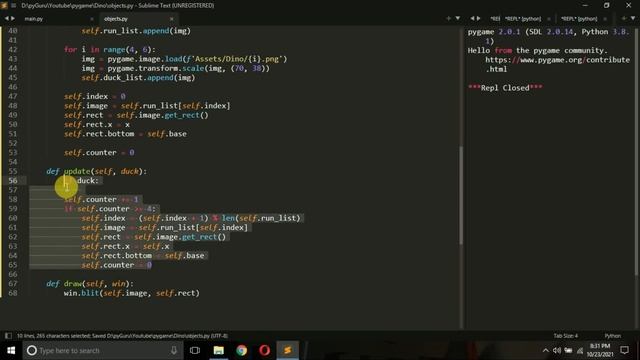Click the editor vertical scrollbar thumb
The width and height of the screenshot is (640, 360).
(461, 195)
